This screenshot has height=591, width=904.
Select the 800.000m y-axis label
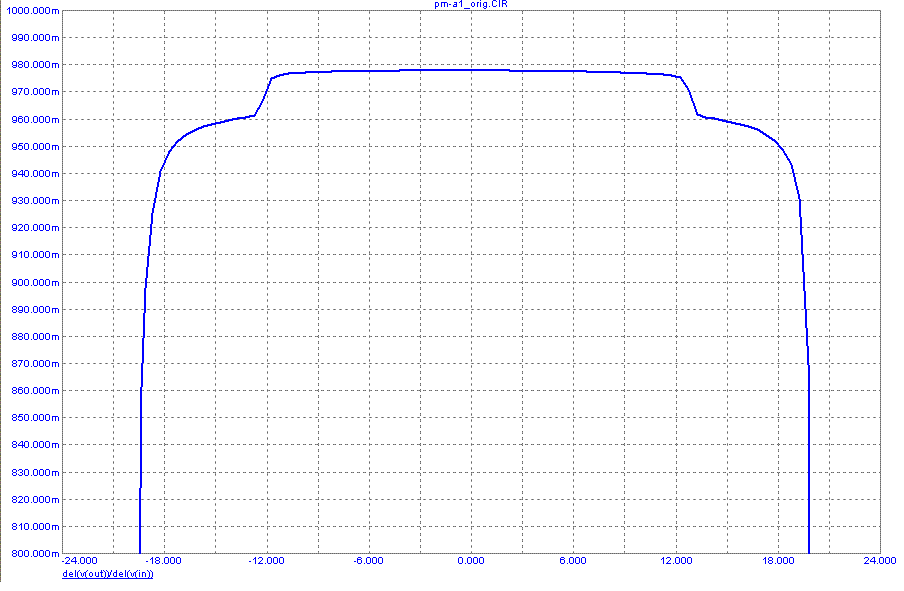pos(35,554)
